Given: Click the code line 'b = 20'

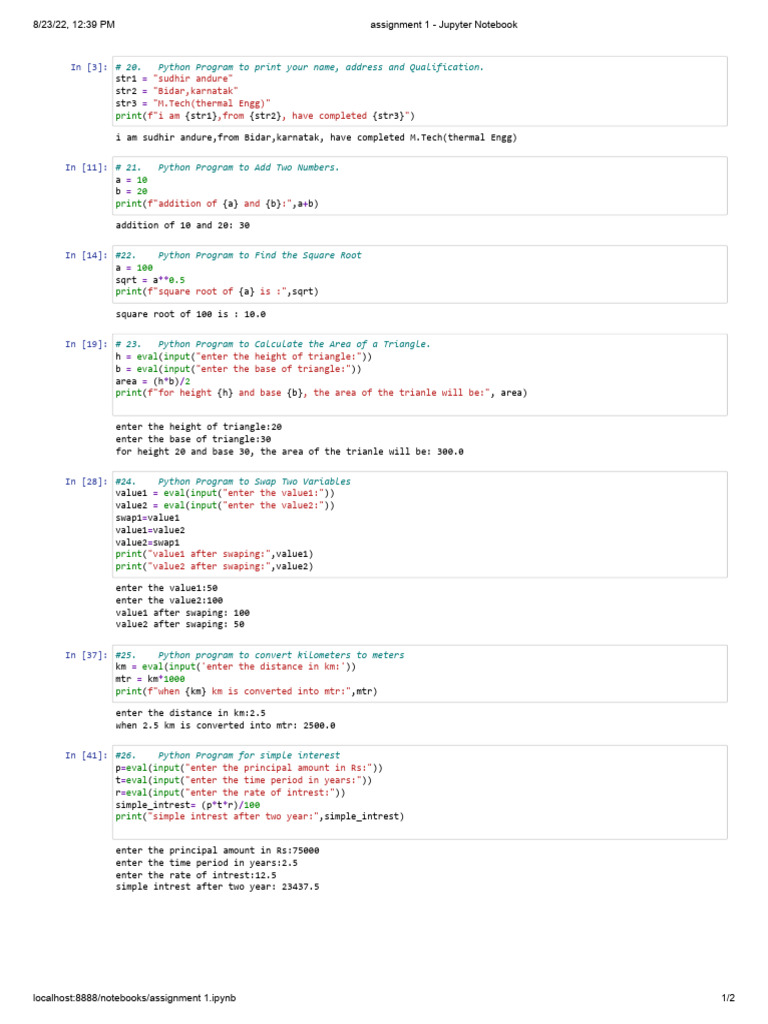Looking at the screenshot, I should [131, 192].
